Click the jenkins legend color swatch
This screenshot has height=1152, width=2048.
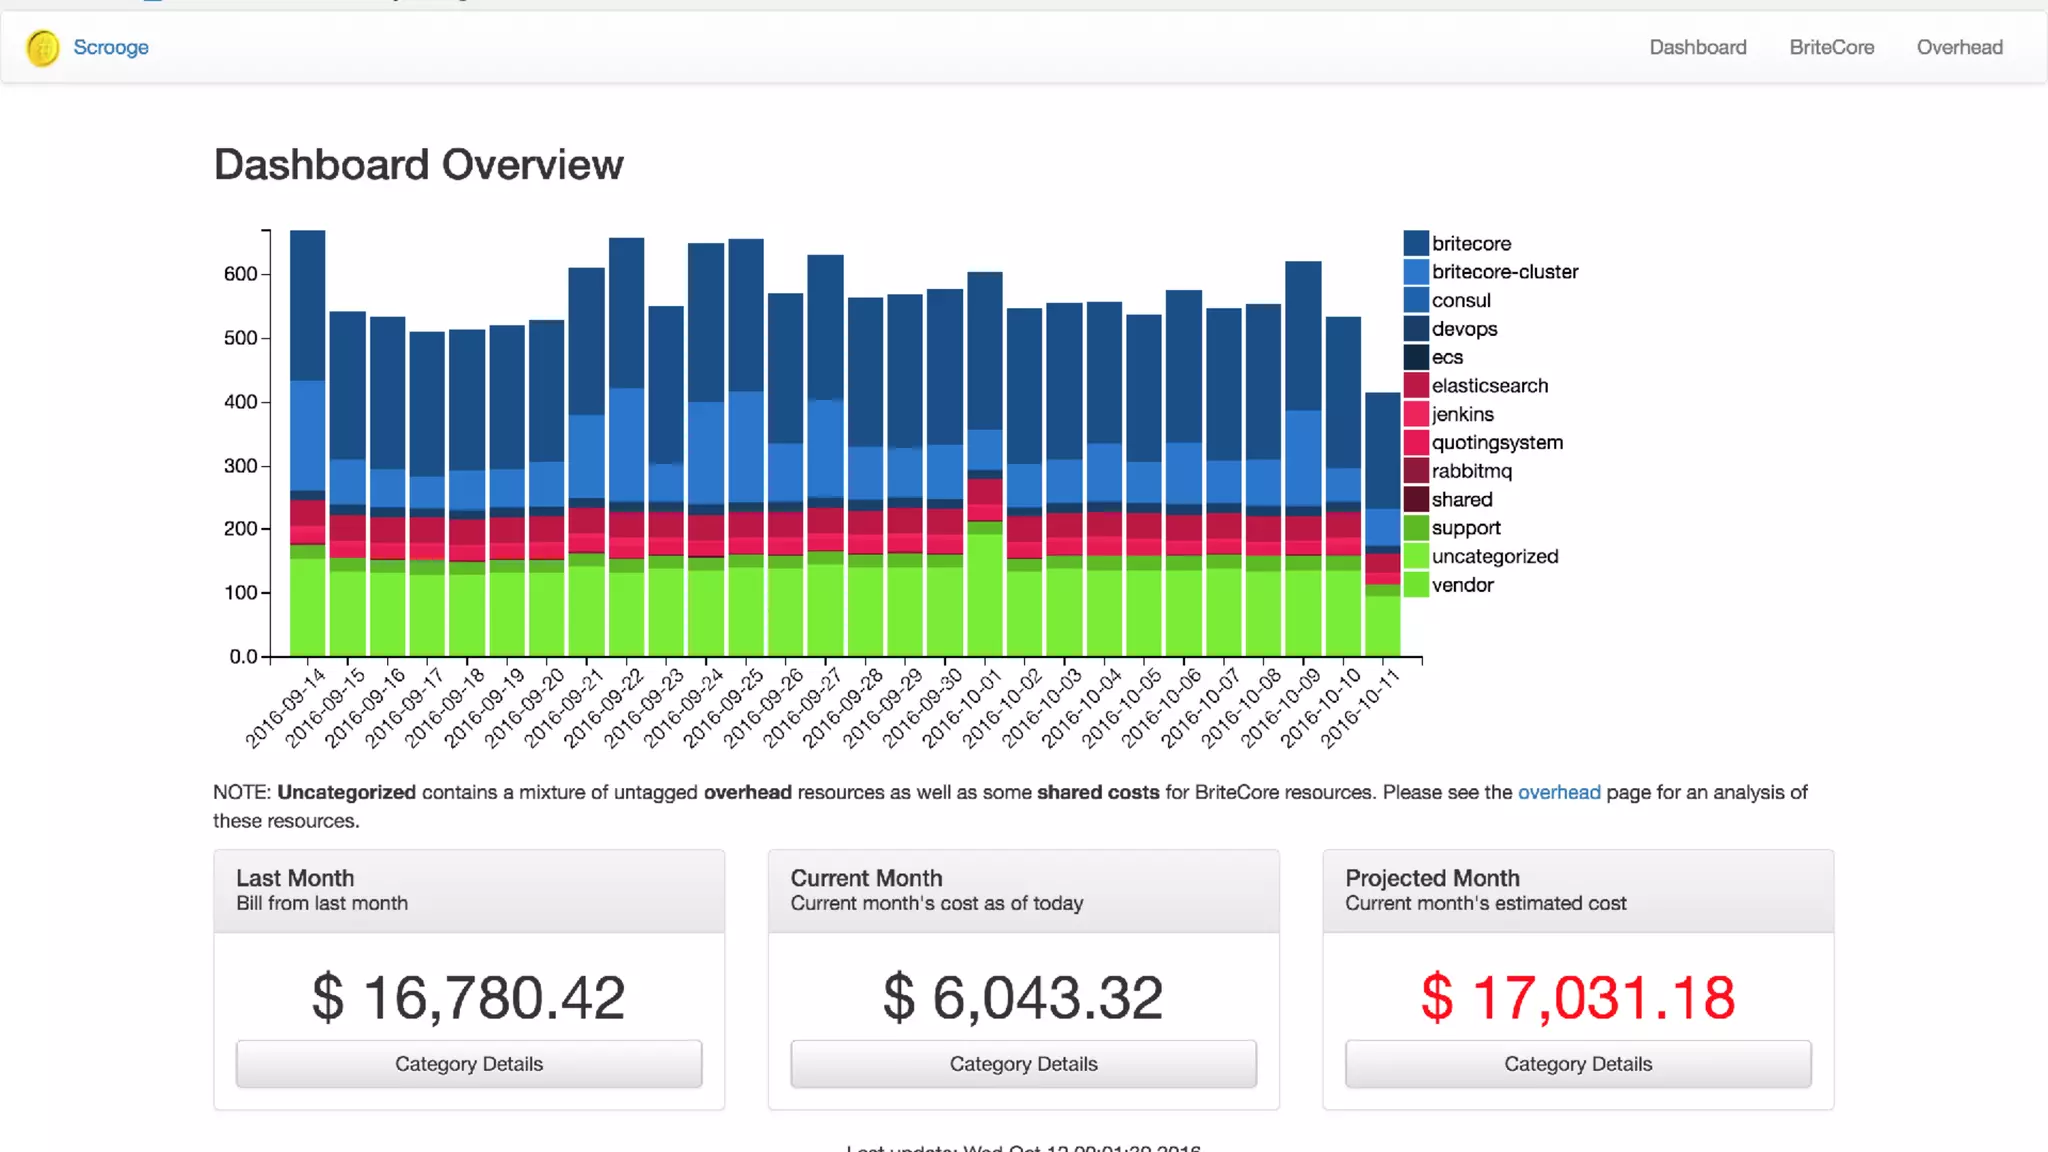1415,414
